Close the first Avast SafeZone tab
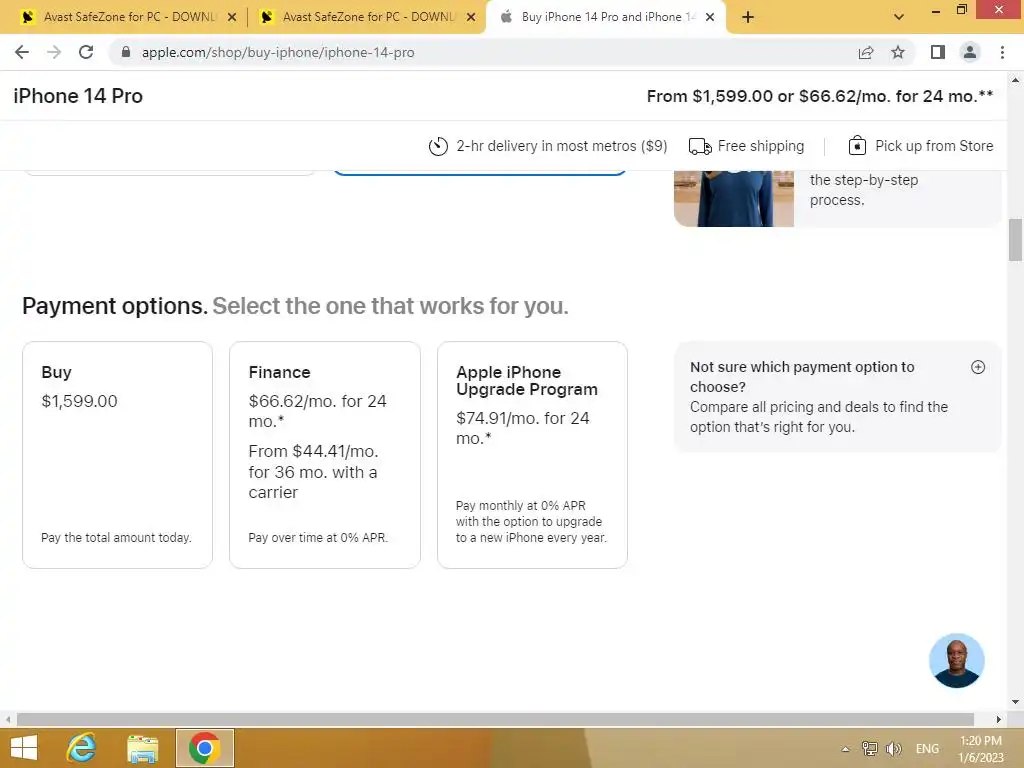Viewport: 1024px width, 768px height. (x=232, y=17)
